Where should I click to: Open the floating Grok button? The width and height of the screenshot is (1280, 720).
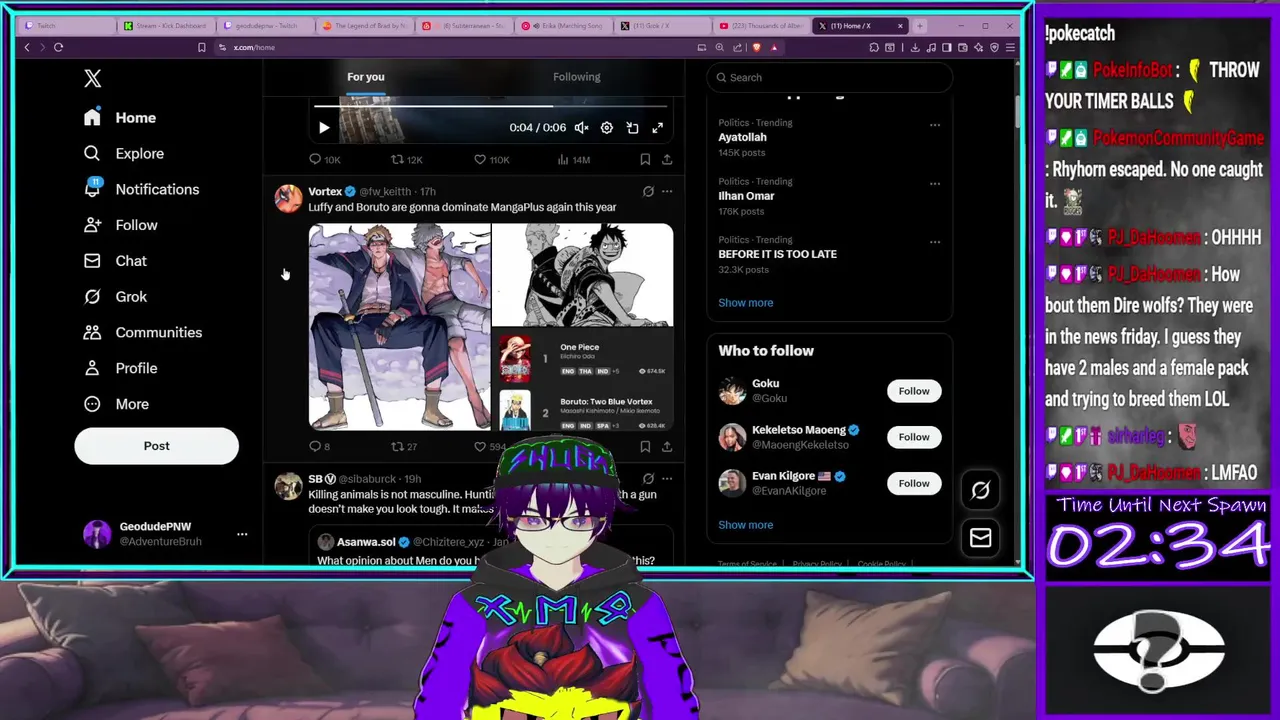click(x=980, y=490)
